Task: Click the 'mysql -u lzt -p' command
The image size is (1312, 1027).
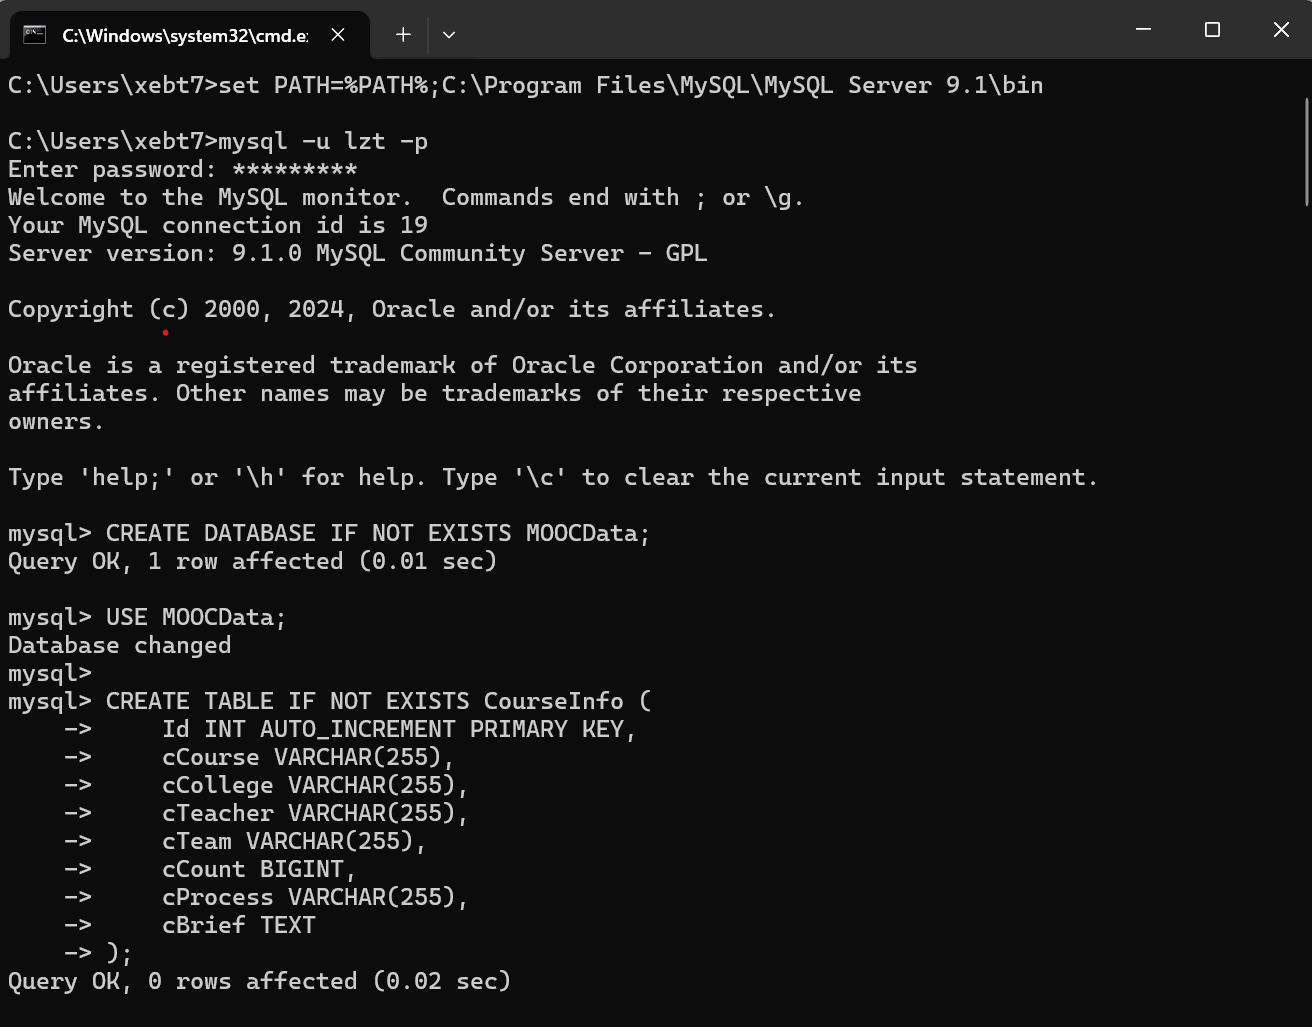Action: point(322,141)
